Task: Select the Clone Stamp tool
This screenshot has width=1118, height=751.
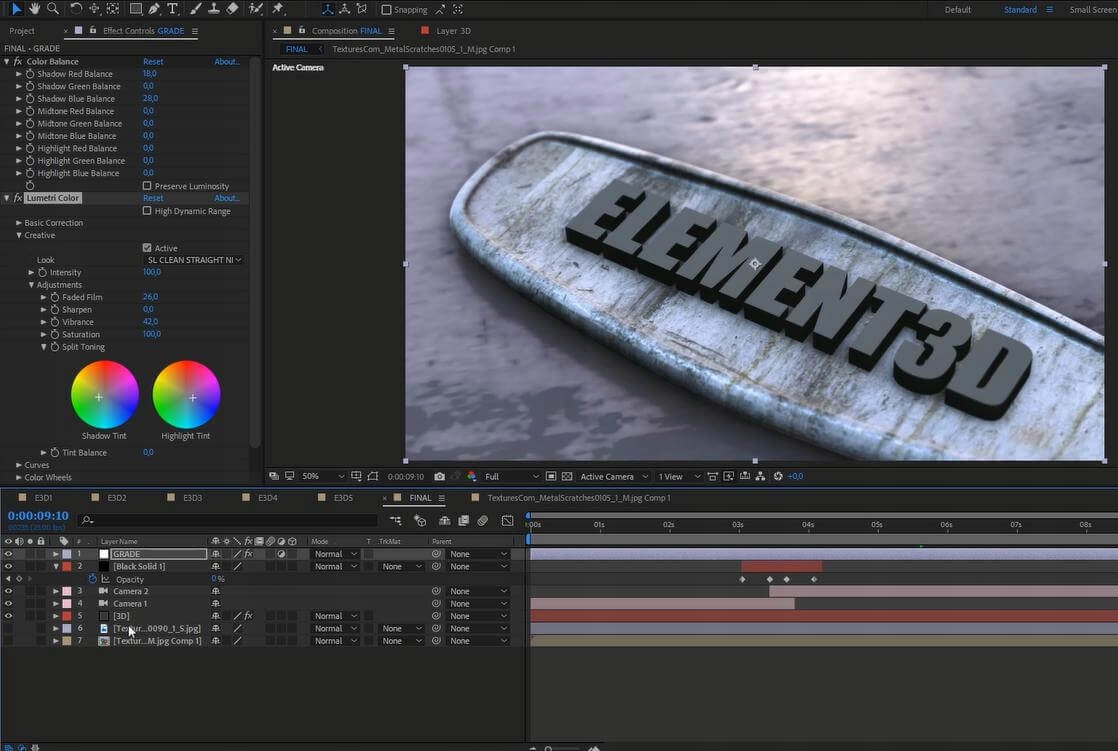Action: [213, 9]
